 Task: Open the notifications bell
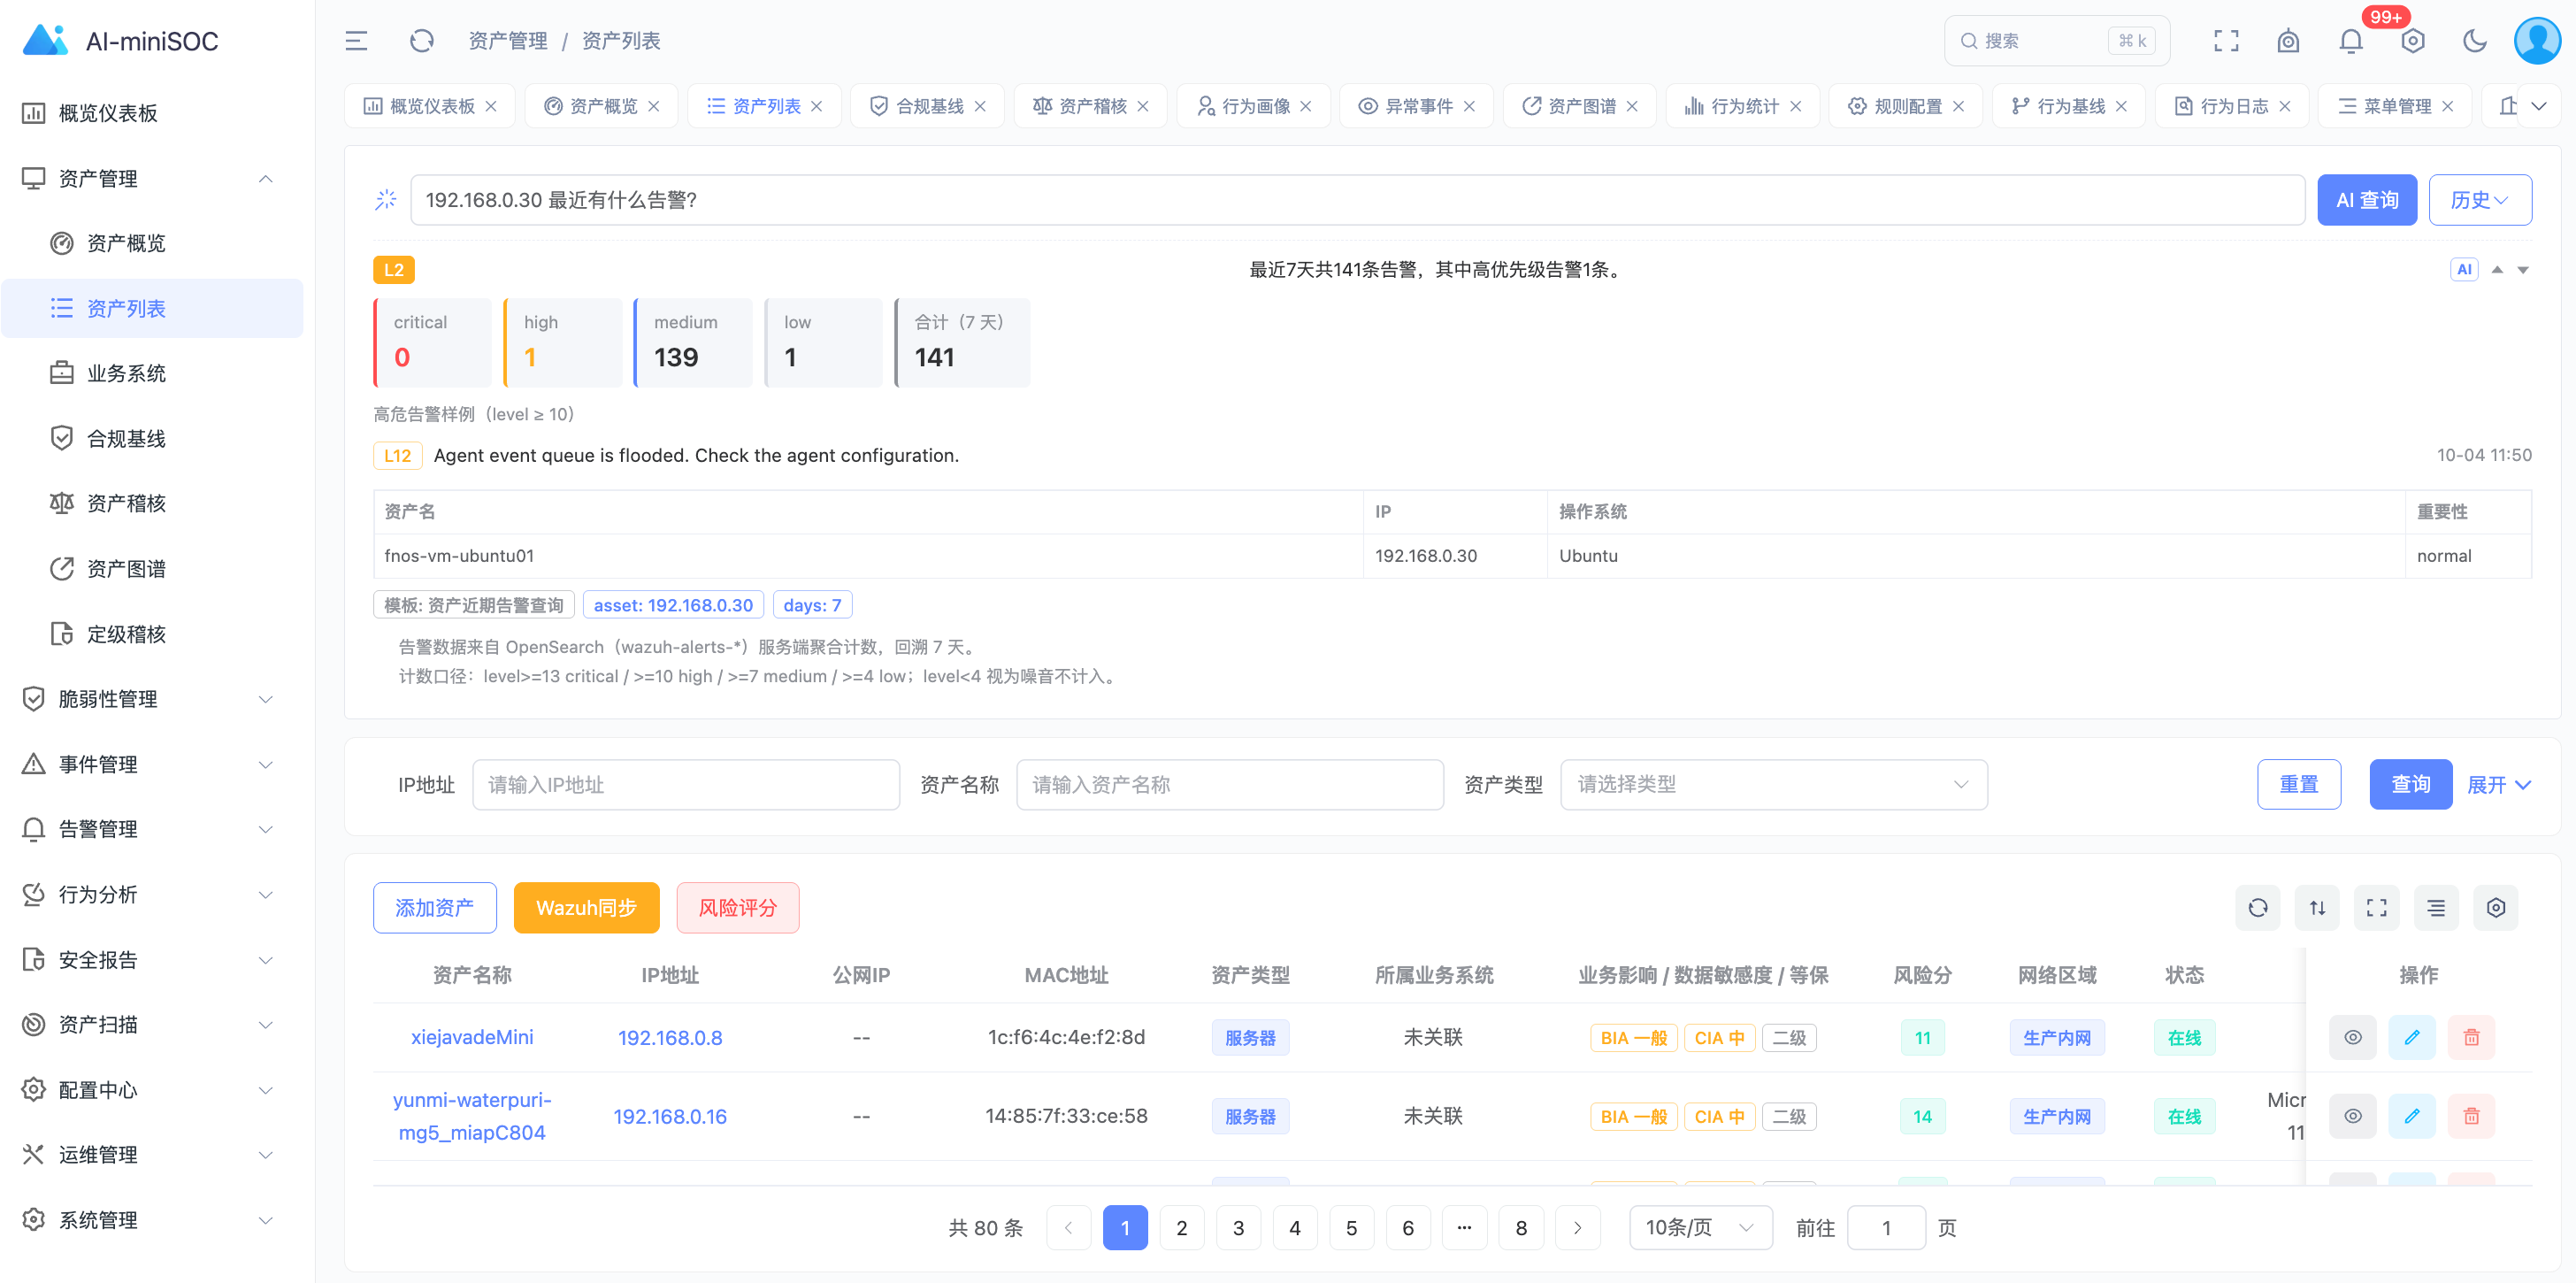2351,41
